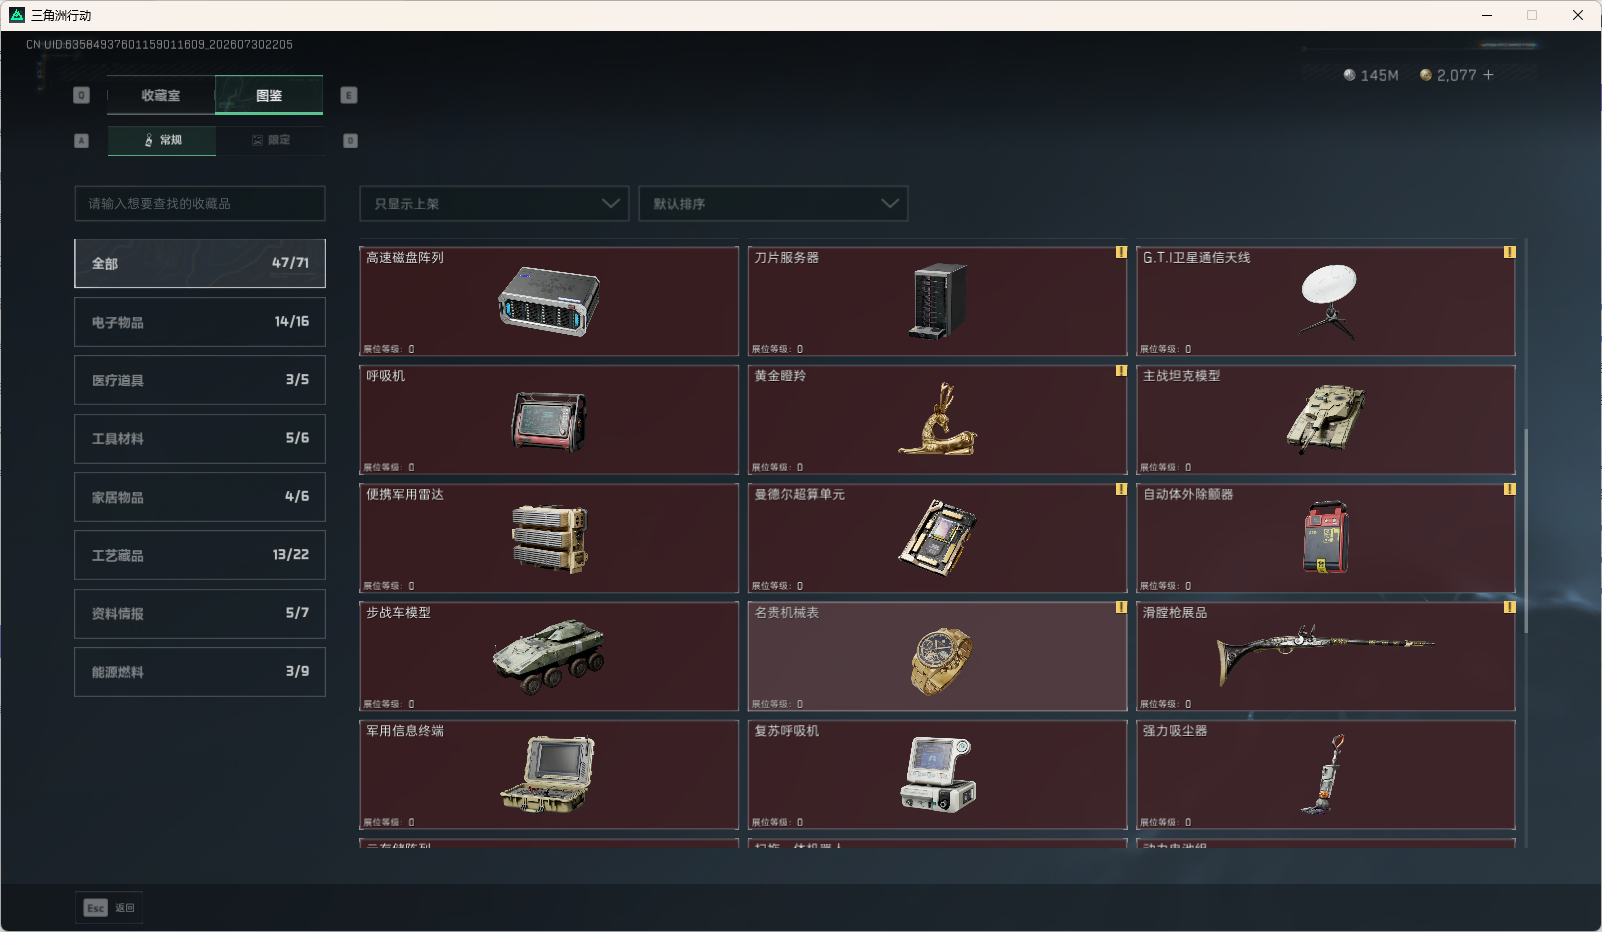This screenshot has height=932, width=1602.
Task: Click the item list vertical scrollbar
Action: coord(1526,531)
